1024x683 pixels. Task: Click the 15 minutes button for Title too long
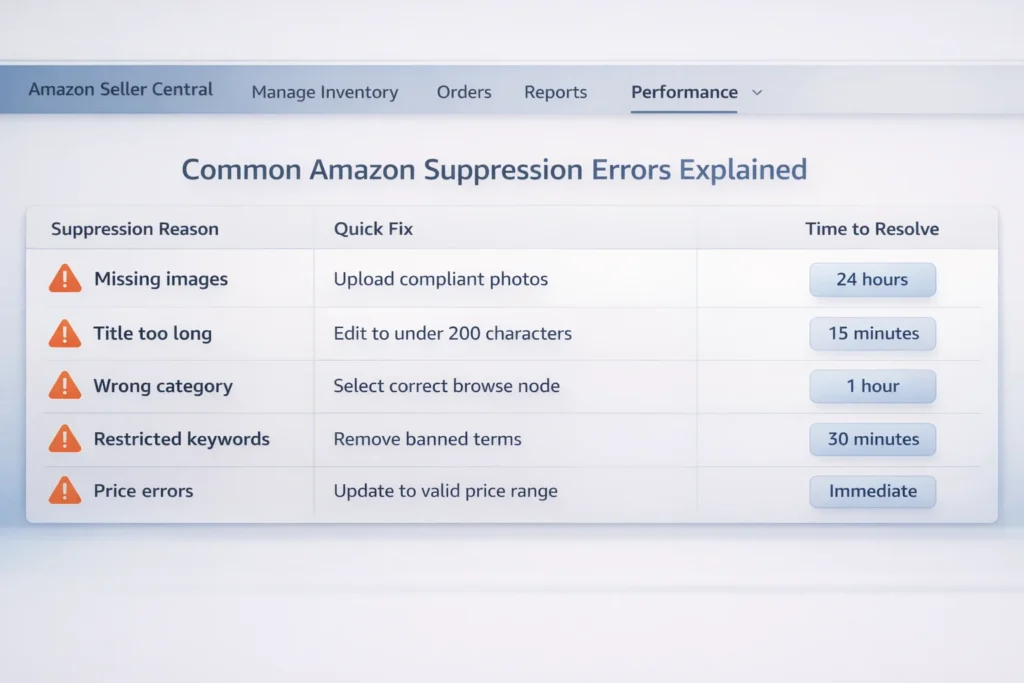click(x=872, y=333)
